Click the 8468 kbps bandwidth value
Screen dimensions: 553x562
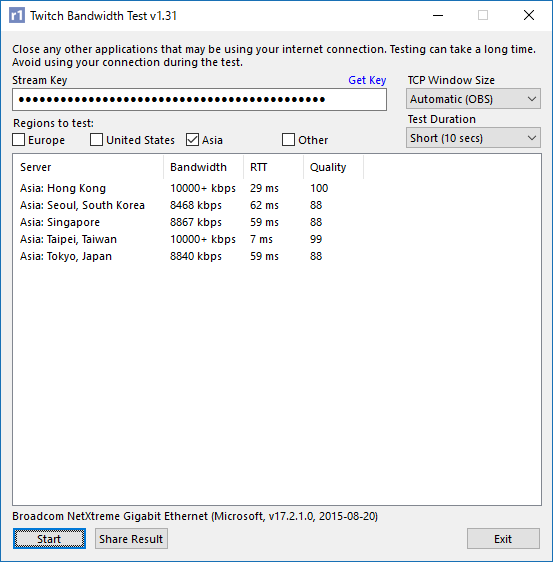click(x=196, y=205)
